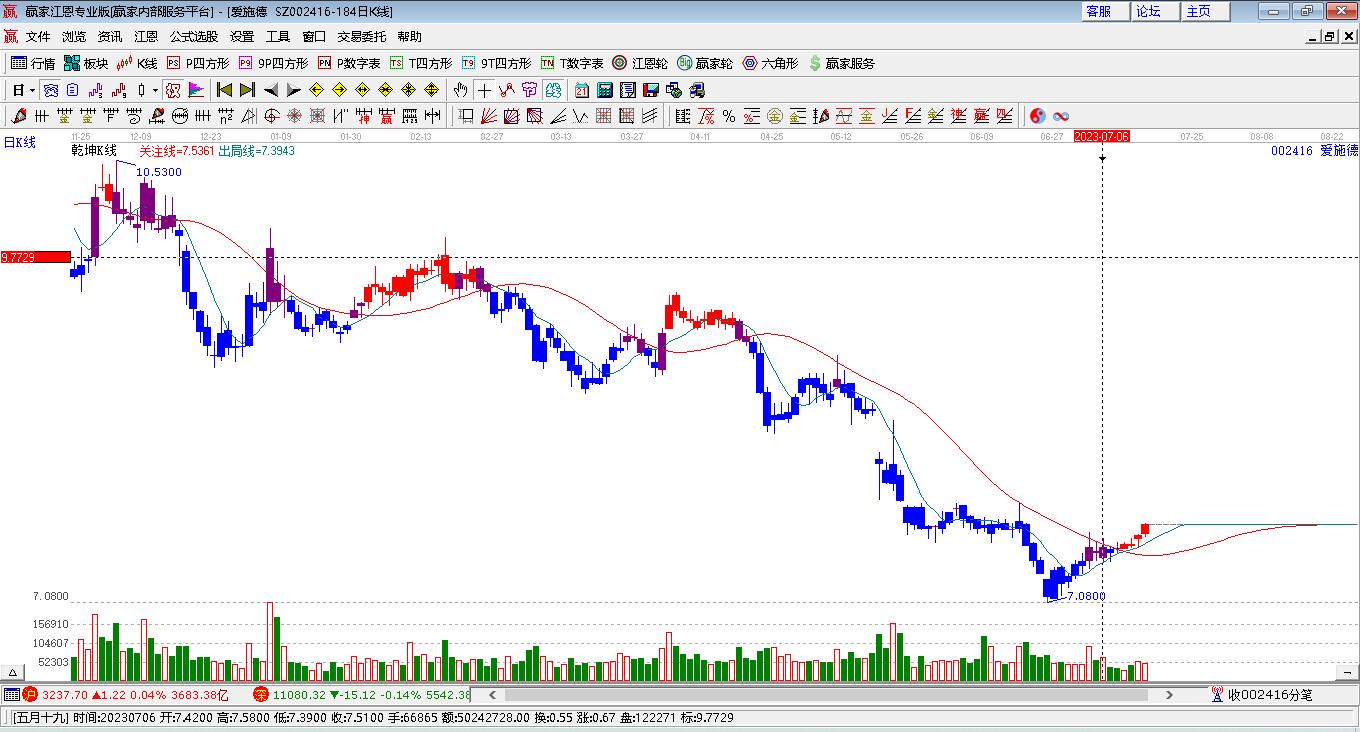Click horizontal scrollbar right arrow

pyautogui.click(x=1169, y=694)
